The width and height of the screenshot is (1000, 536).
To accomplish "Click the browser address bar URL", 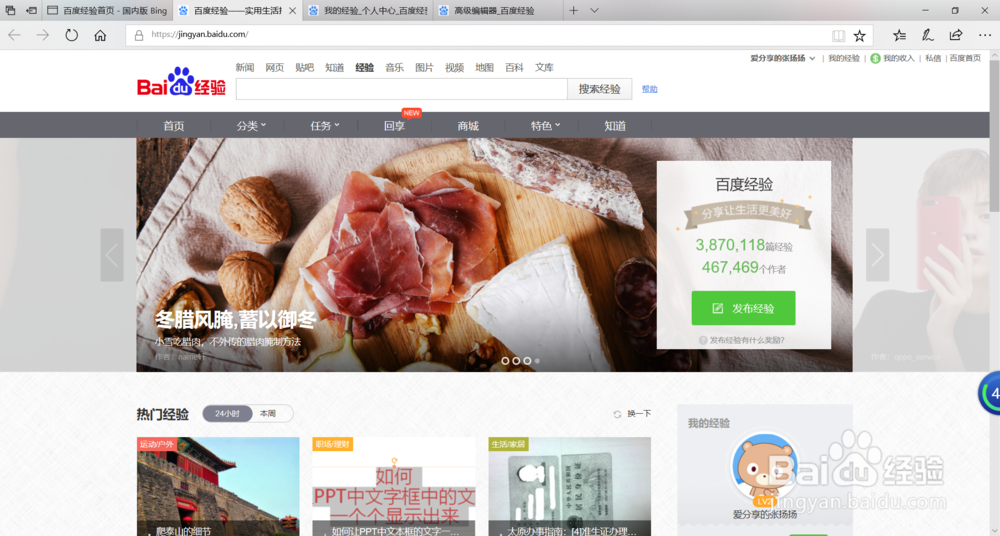I will [x=200, y=34].
